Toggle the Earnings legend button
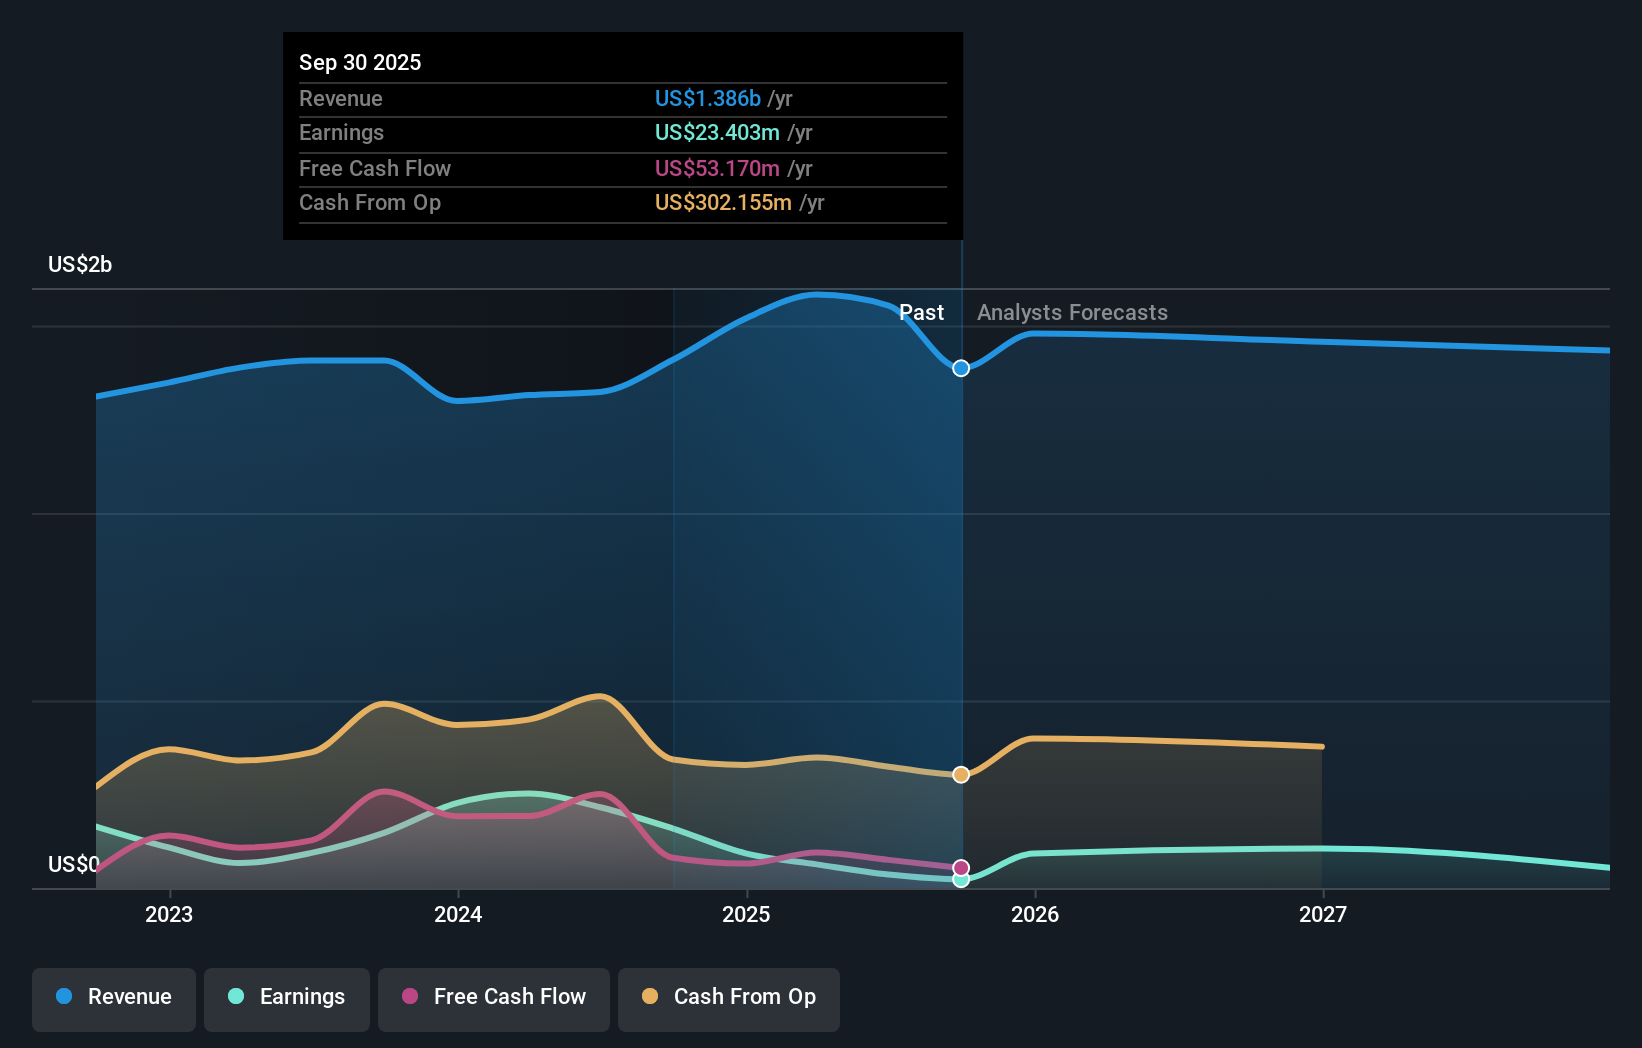Image resolution: width=1642 pixels, height=1048 pixels. point(287,999)
